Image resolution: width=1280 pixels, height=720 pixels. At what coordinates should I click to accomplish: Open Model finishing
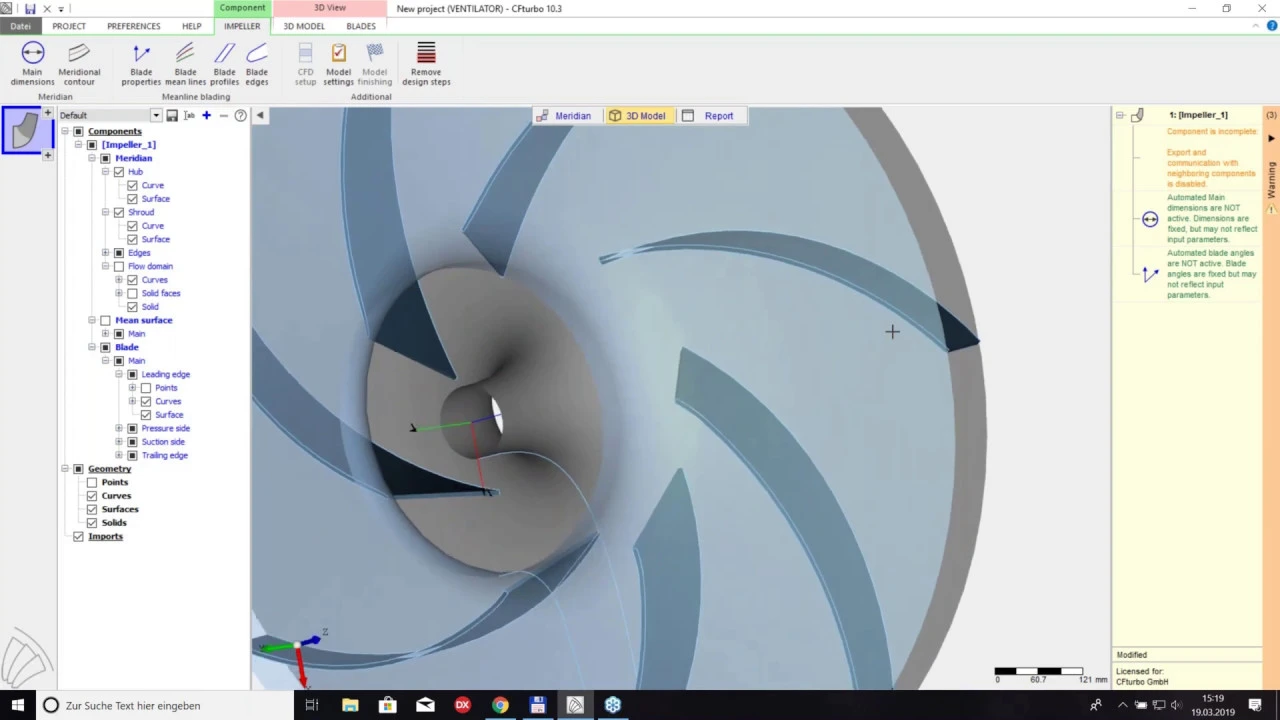point(375,64)
